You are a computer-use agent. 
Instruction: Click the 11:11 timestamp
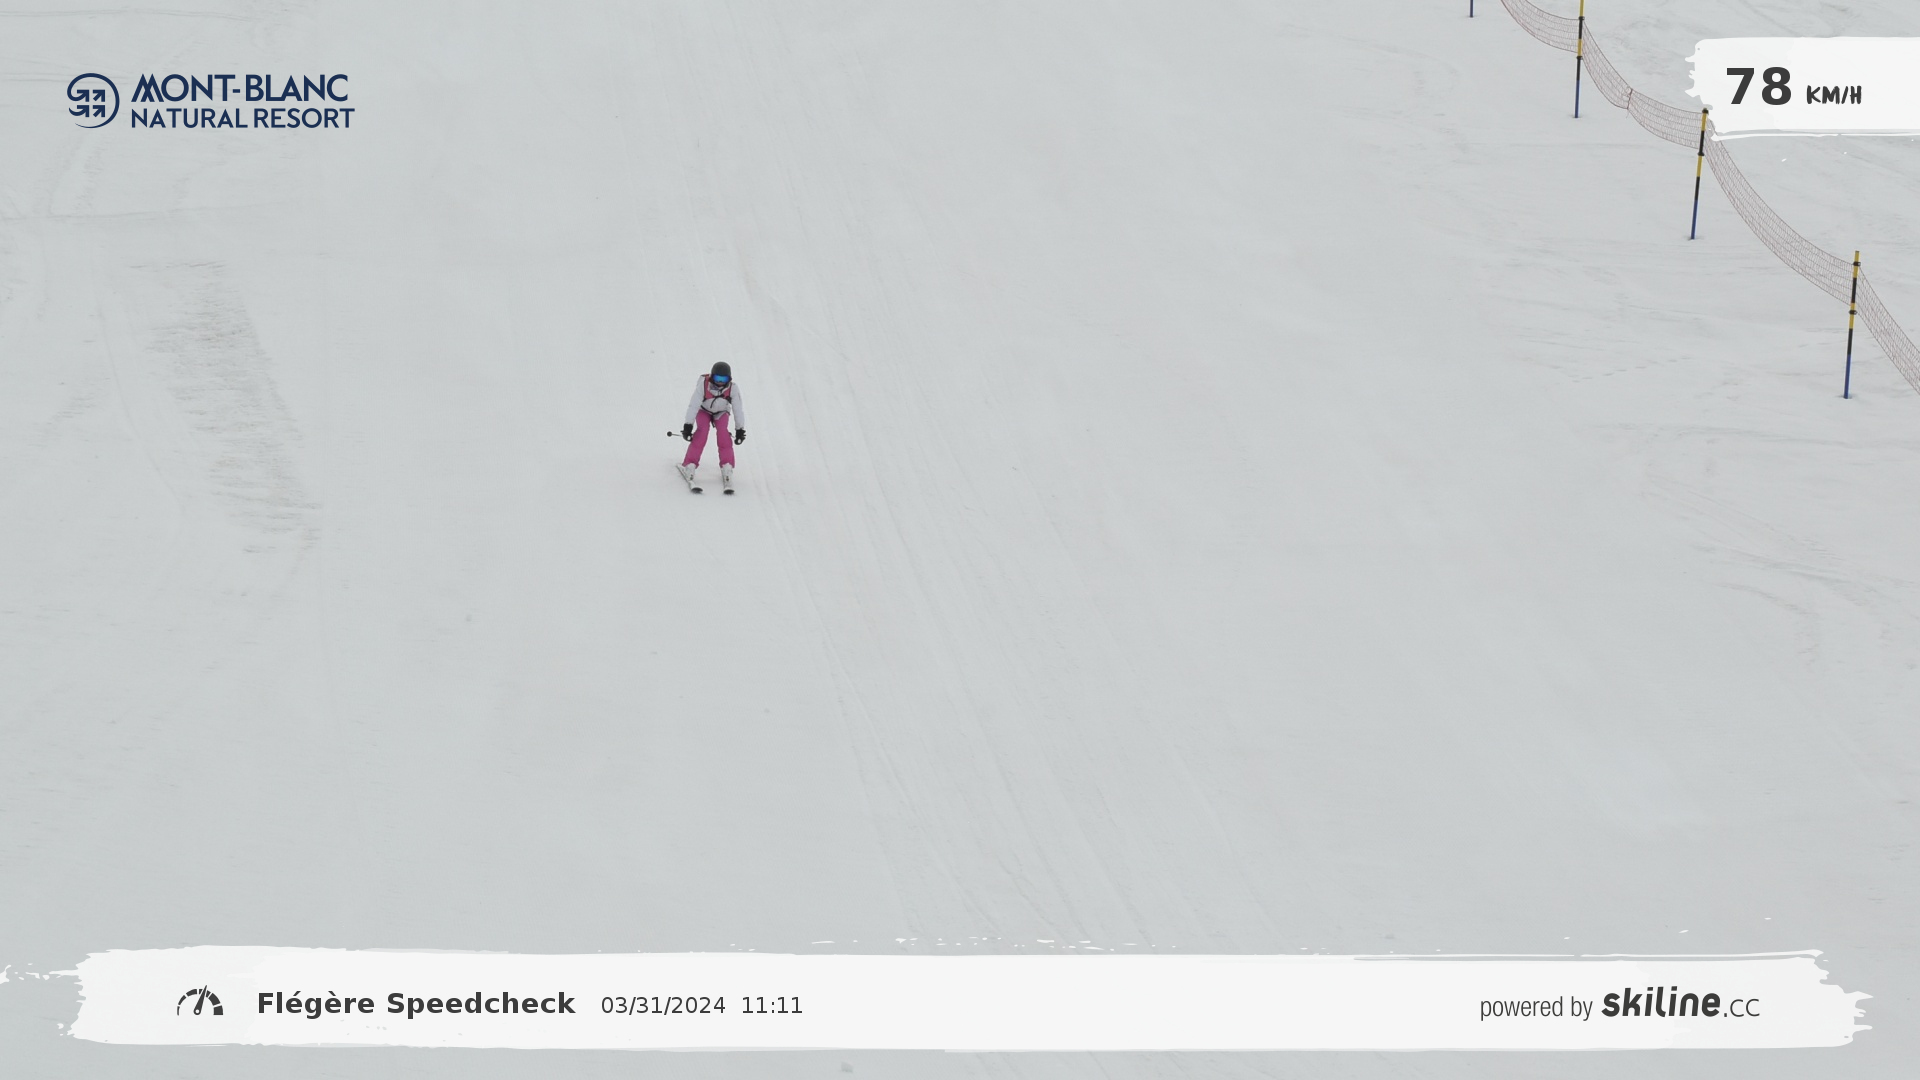click(x=771, y=1006)
